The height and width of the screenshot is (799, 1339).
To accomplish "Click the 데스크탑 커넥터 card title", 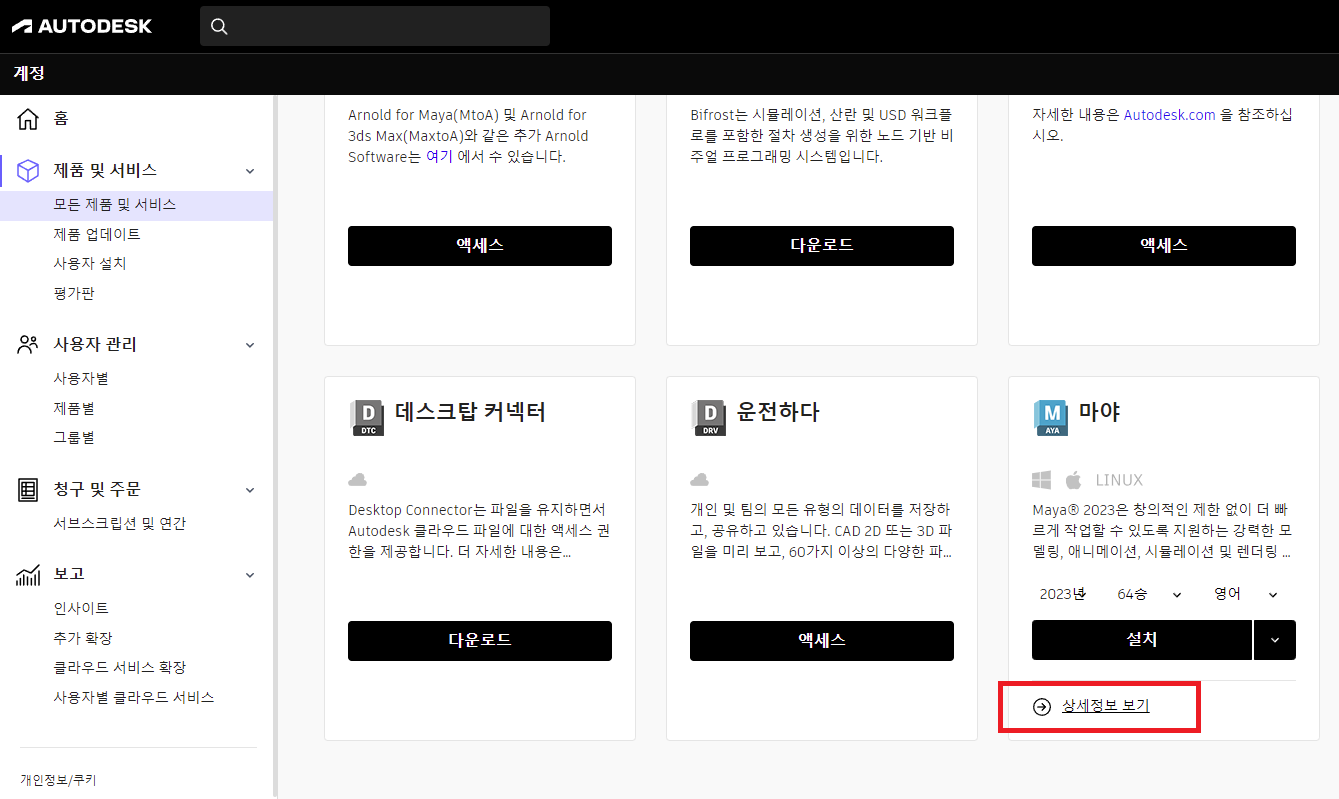I will pyautogui.click(x=470, y=412).
